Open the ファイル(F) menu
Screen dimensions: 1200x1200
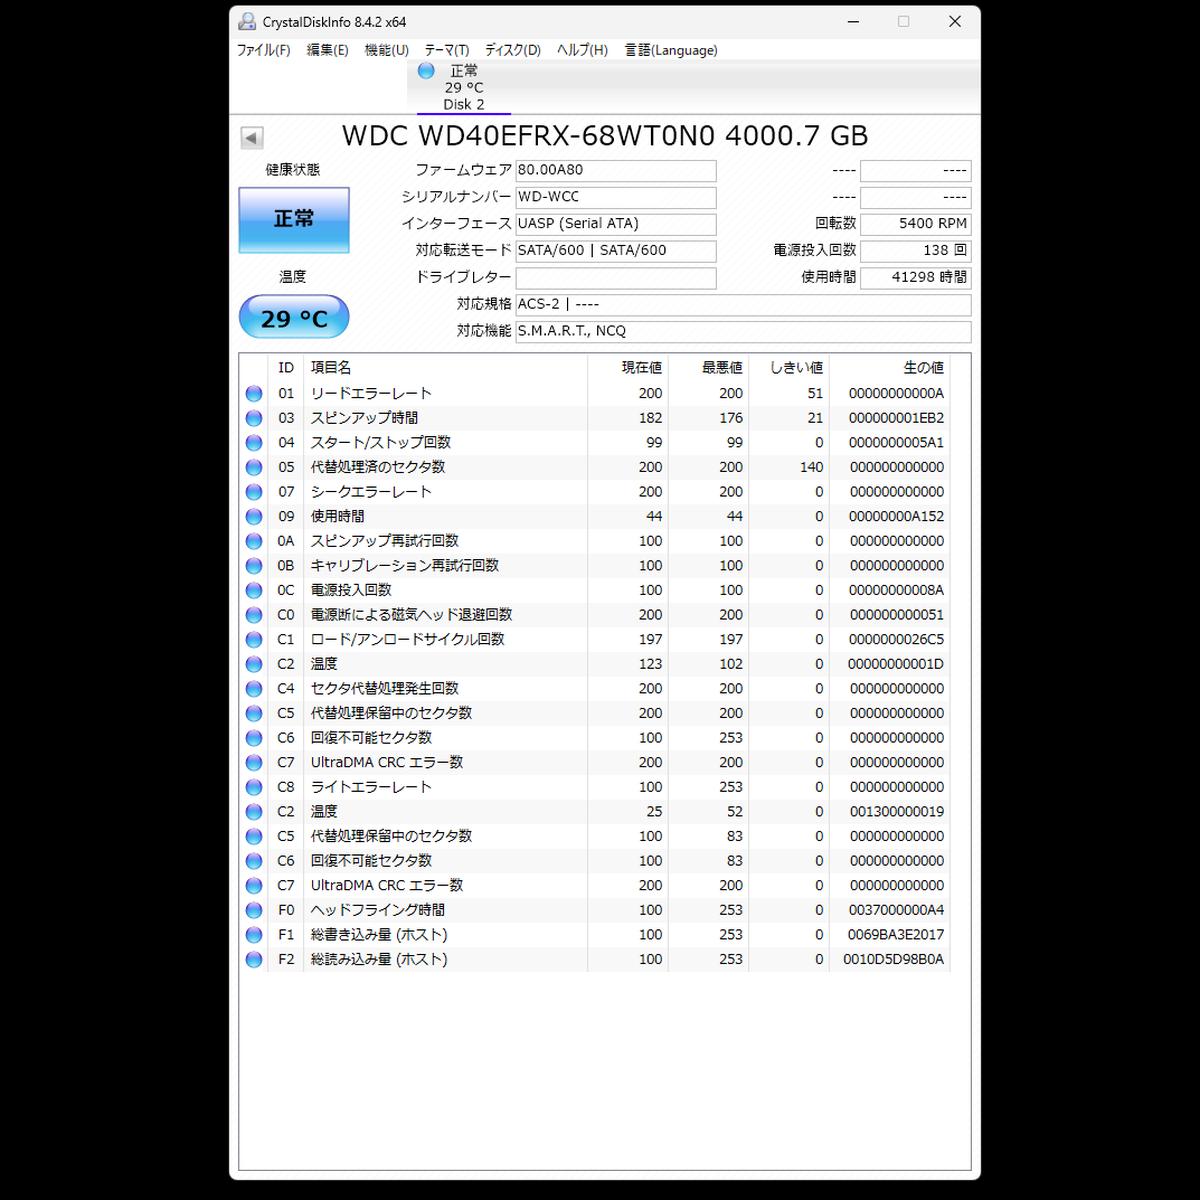pyautogui.click(x=263, y=50)
